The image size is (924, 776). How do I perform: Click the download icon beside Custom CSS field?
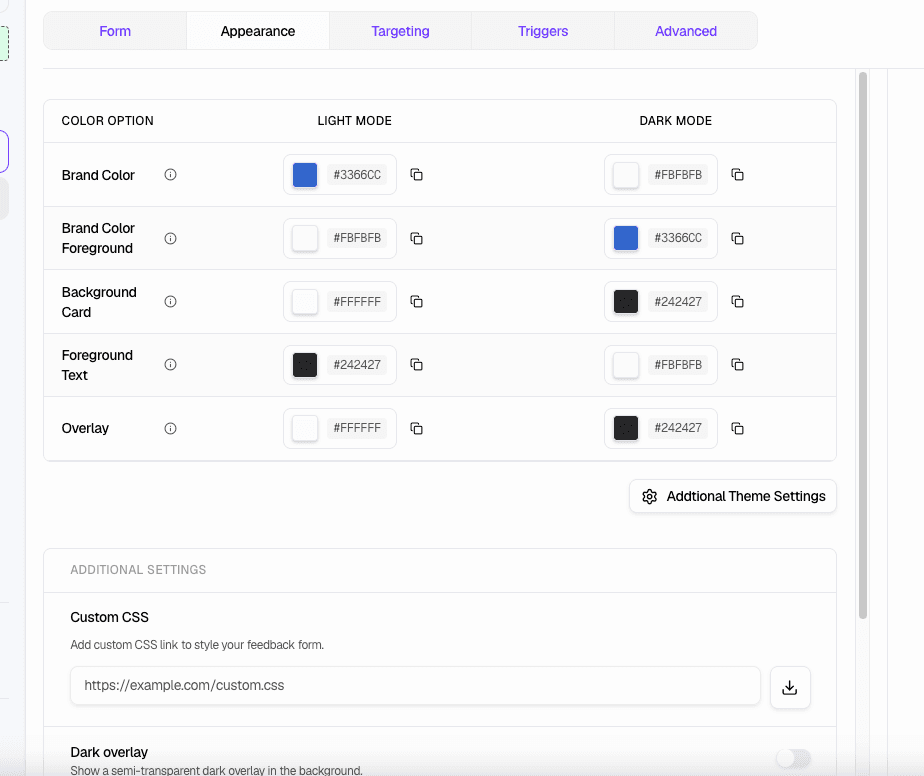pyautogui.click(x=790, y=686)
